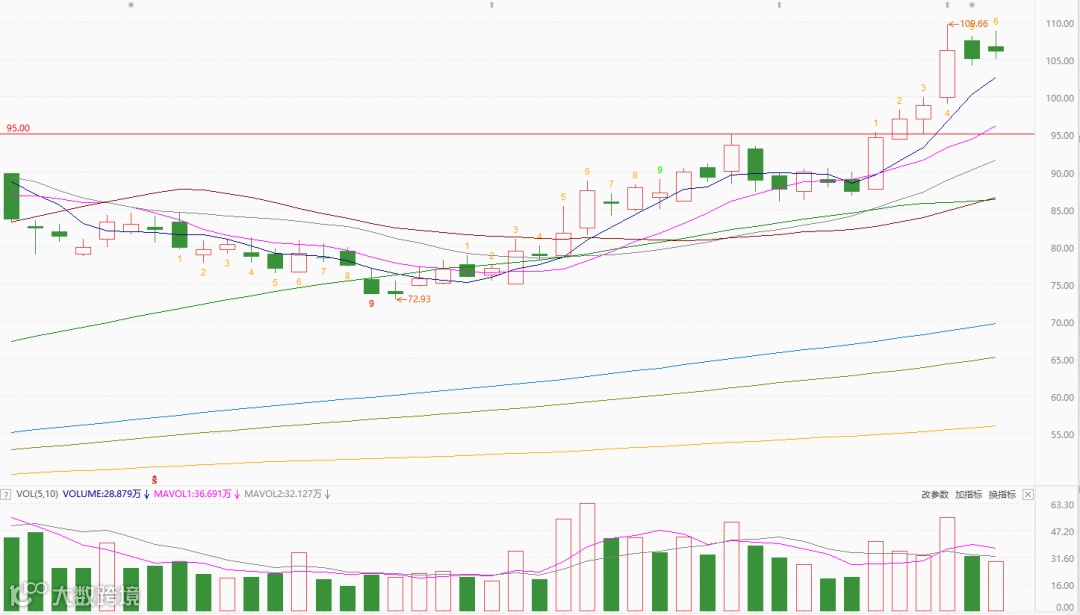Viewport: 1080px width, 615px height.
Task: Click the 70.00 price axis label
Action: pyautogui.click(x=1061, y=322)
